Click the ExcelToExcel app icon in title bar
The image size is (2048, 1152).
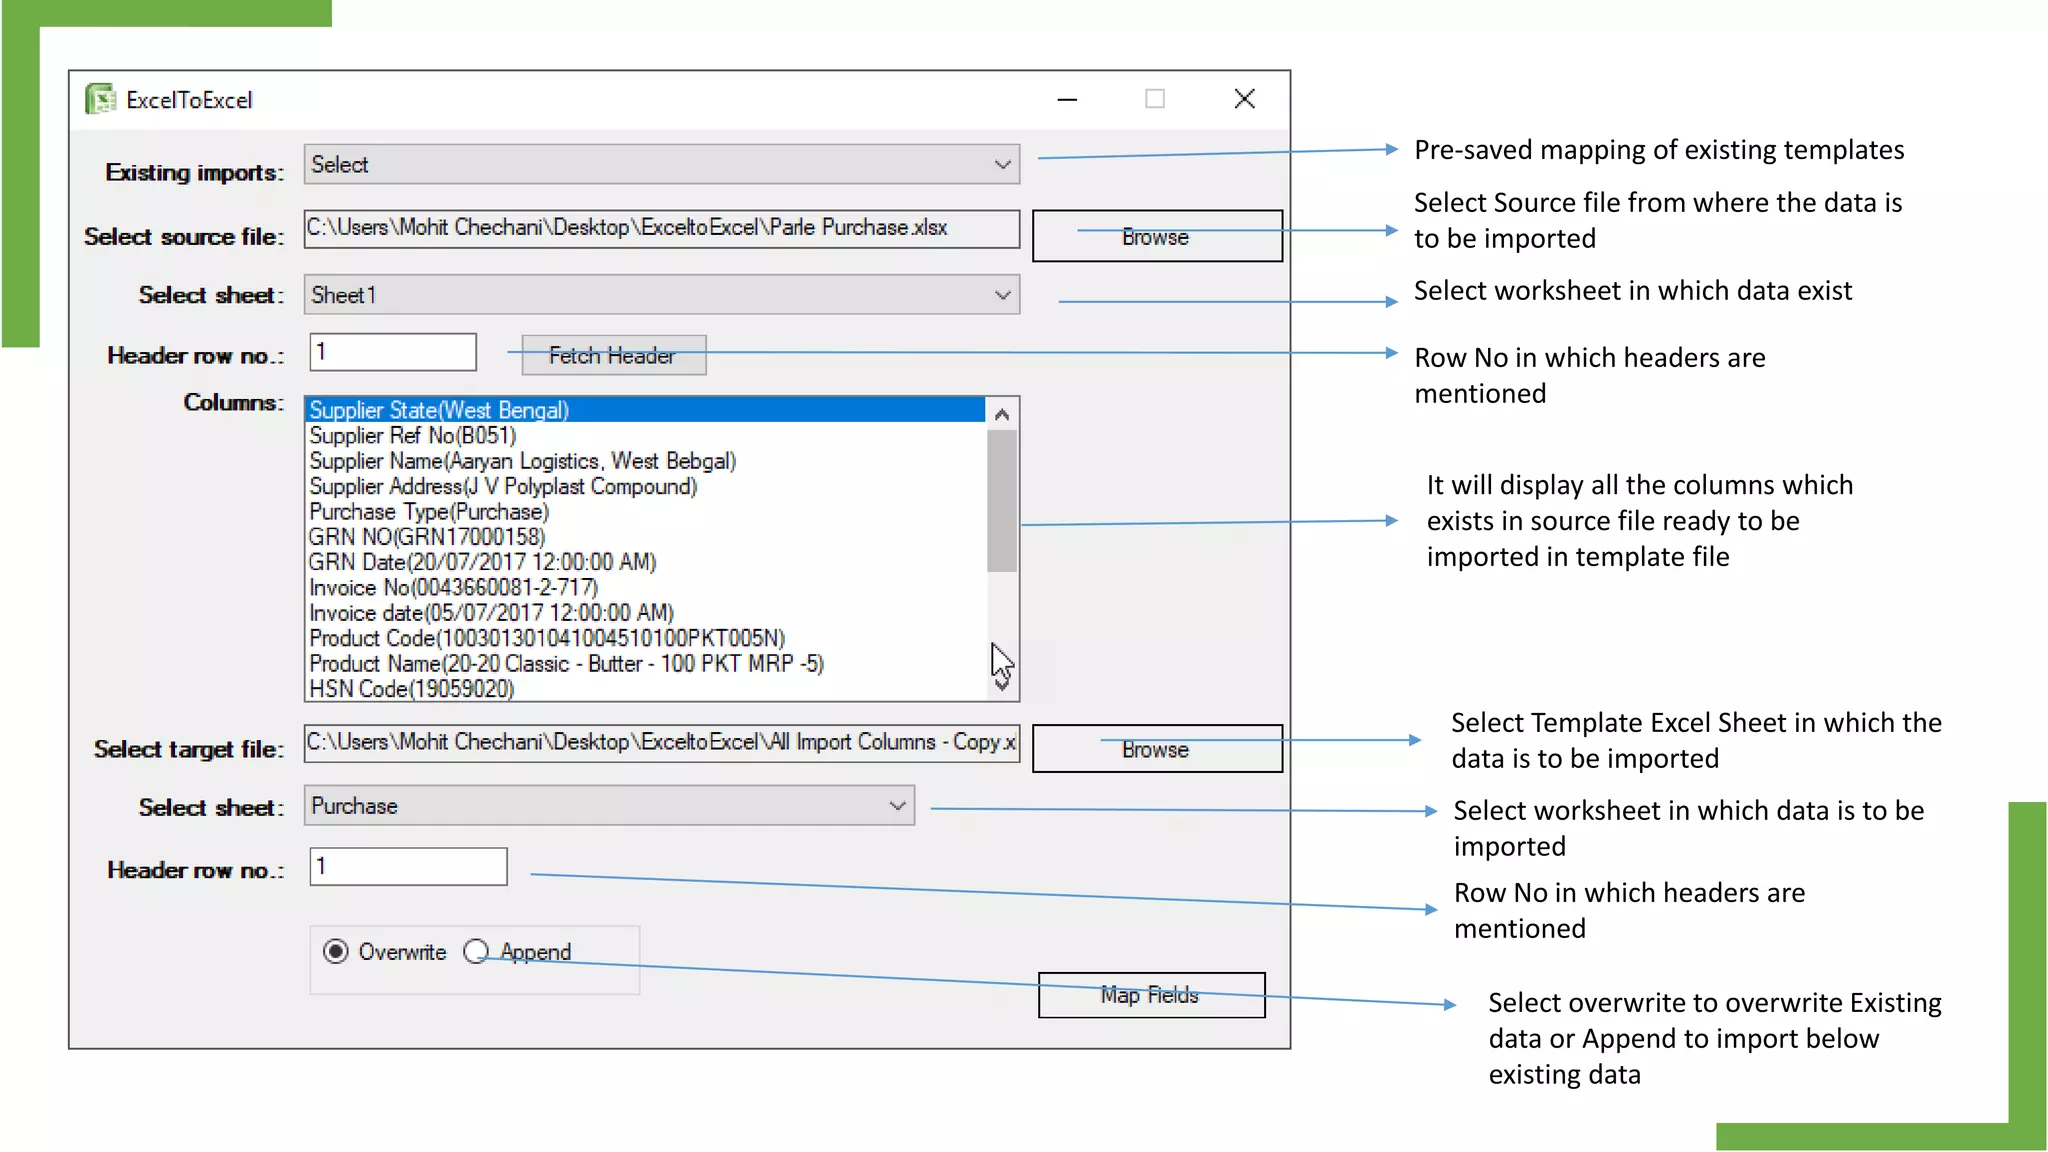(100, 99)
